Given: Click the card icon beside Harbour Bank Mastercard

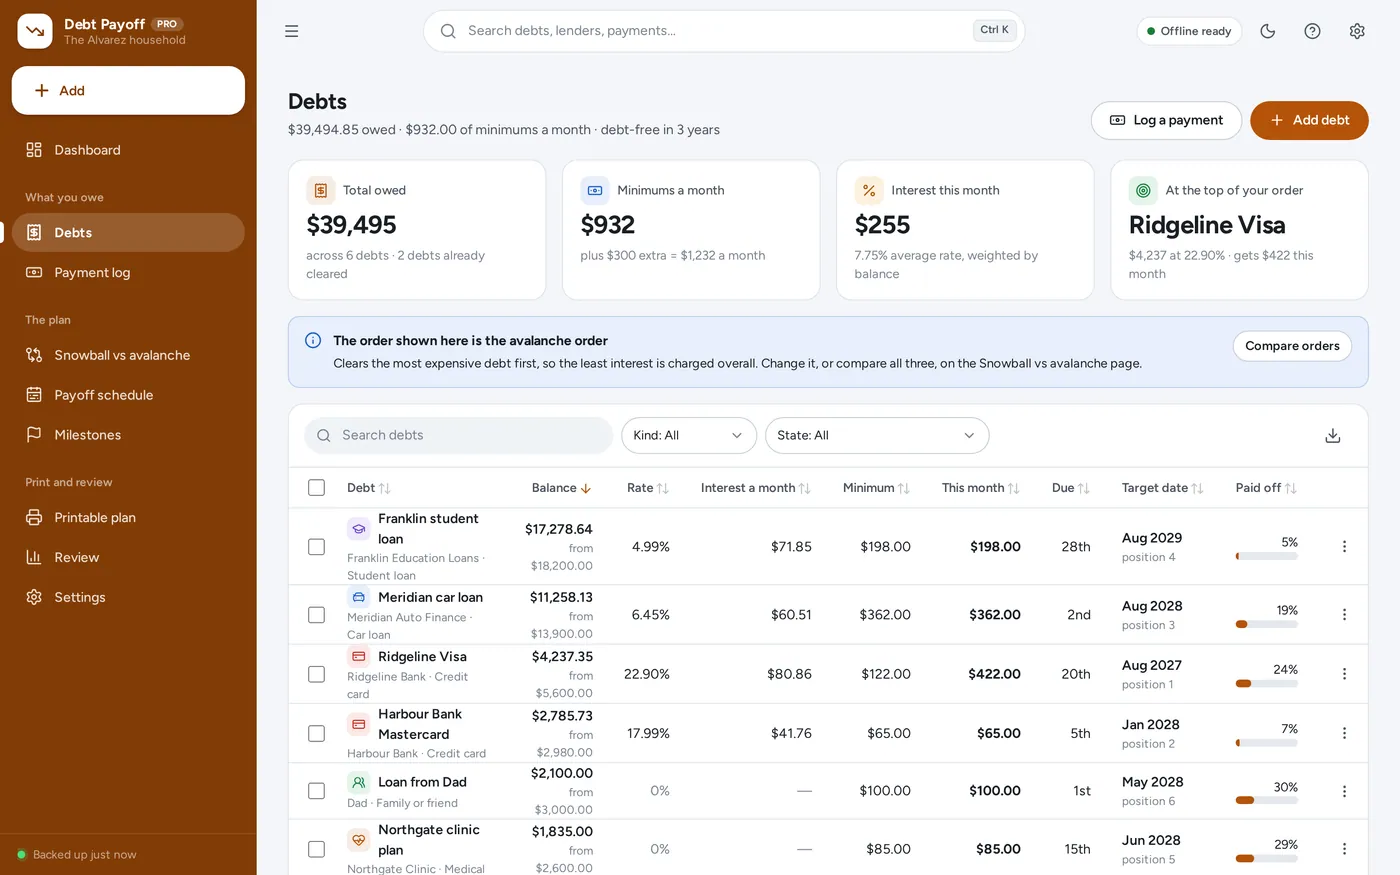Looking at the screenshot, I should pyautogui.click(x=359, y=723).
